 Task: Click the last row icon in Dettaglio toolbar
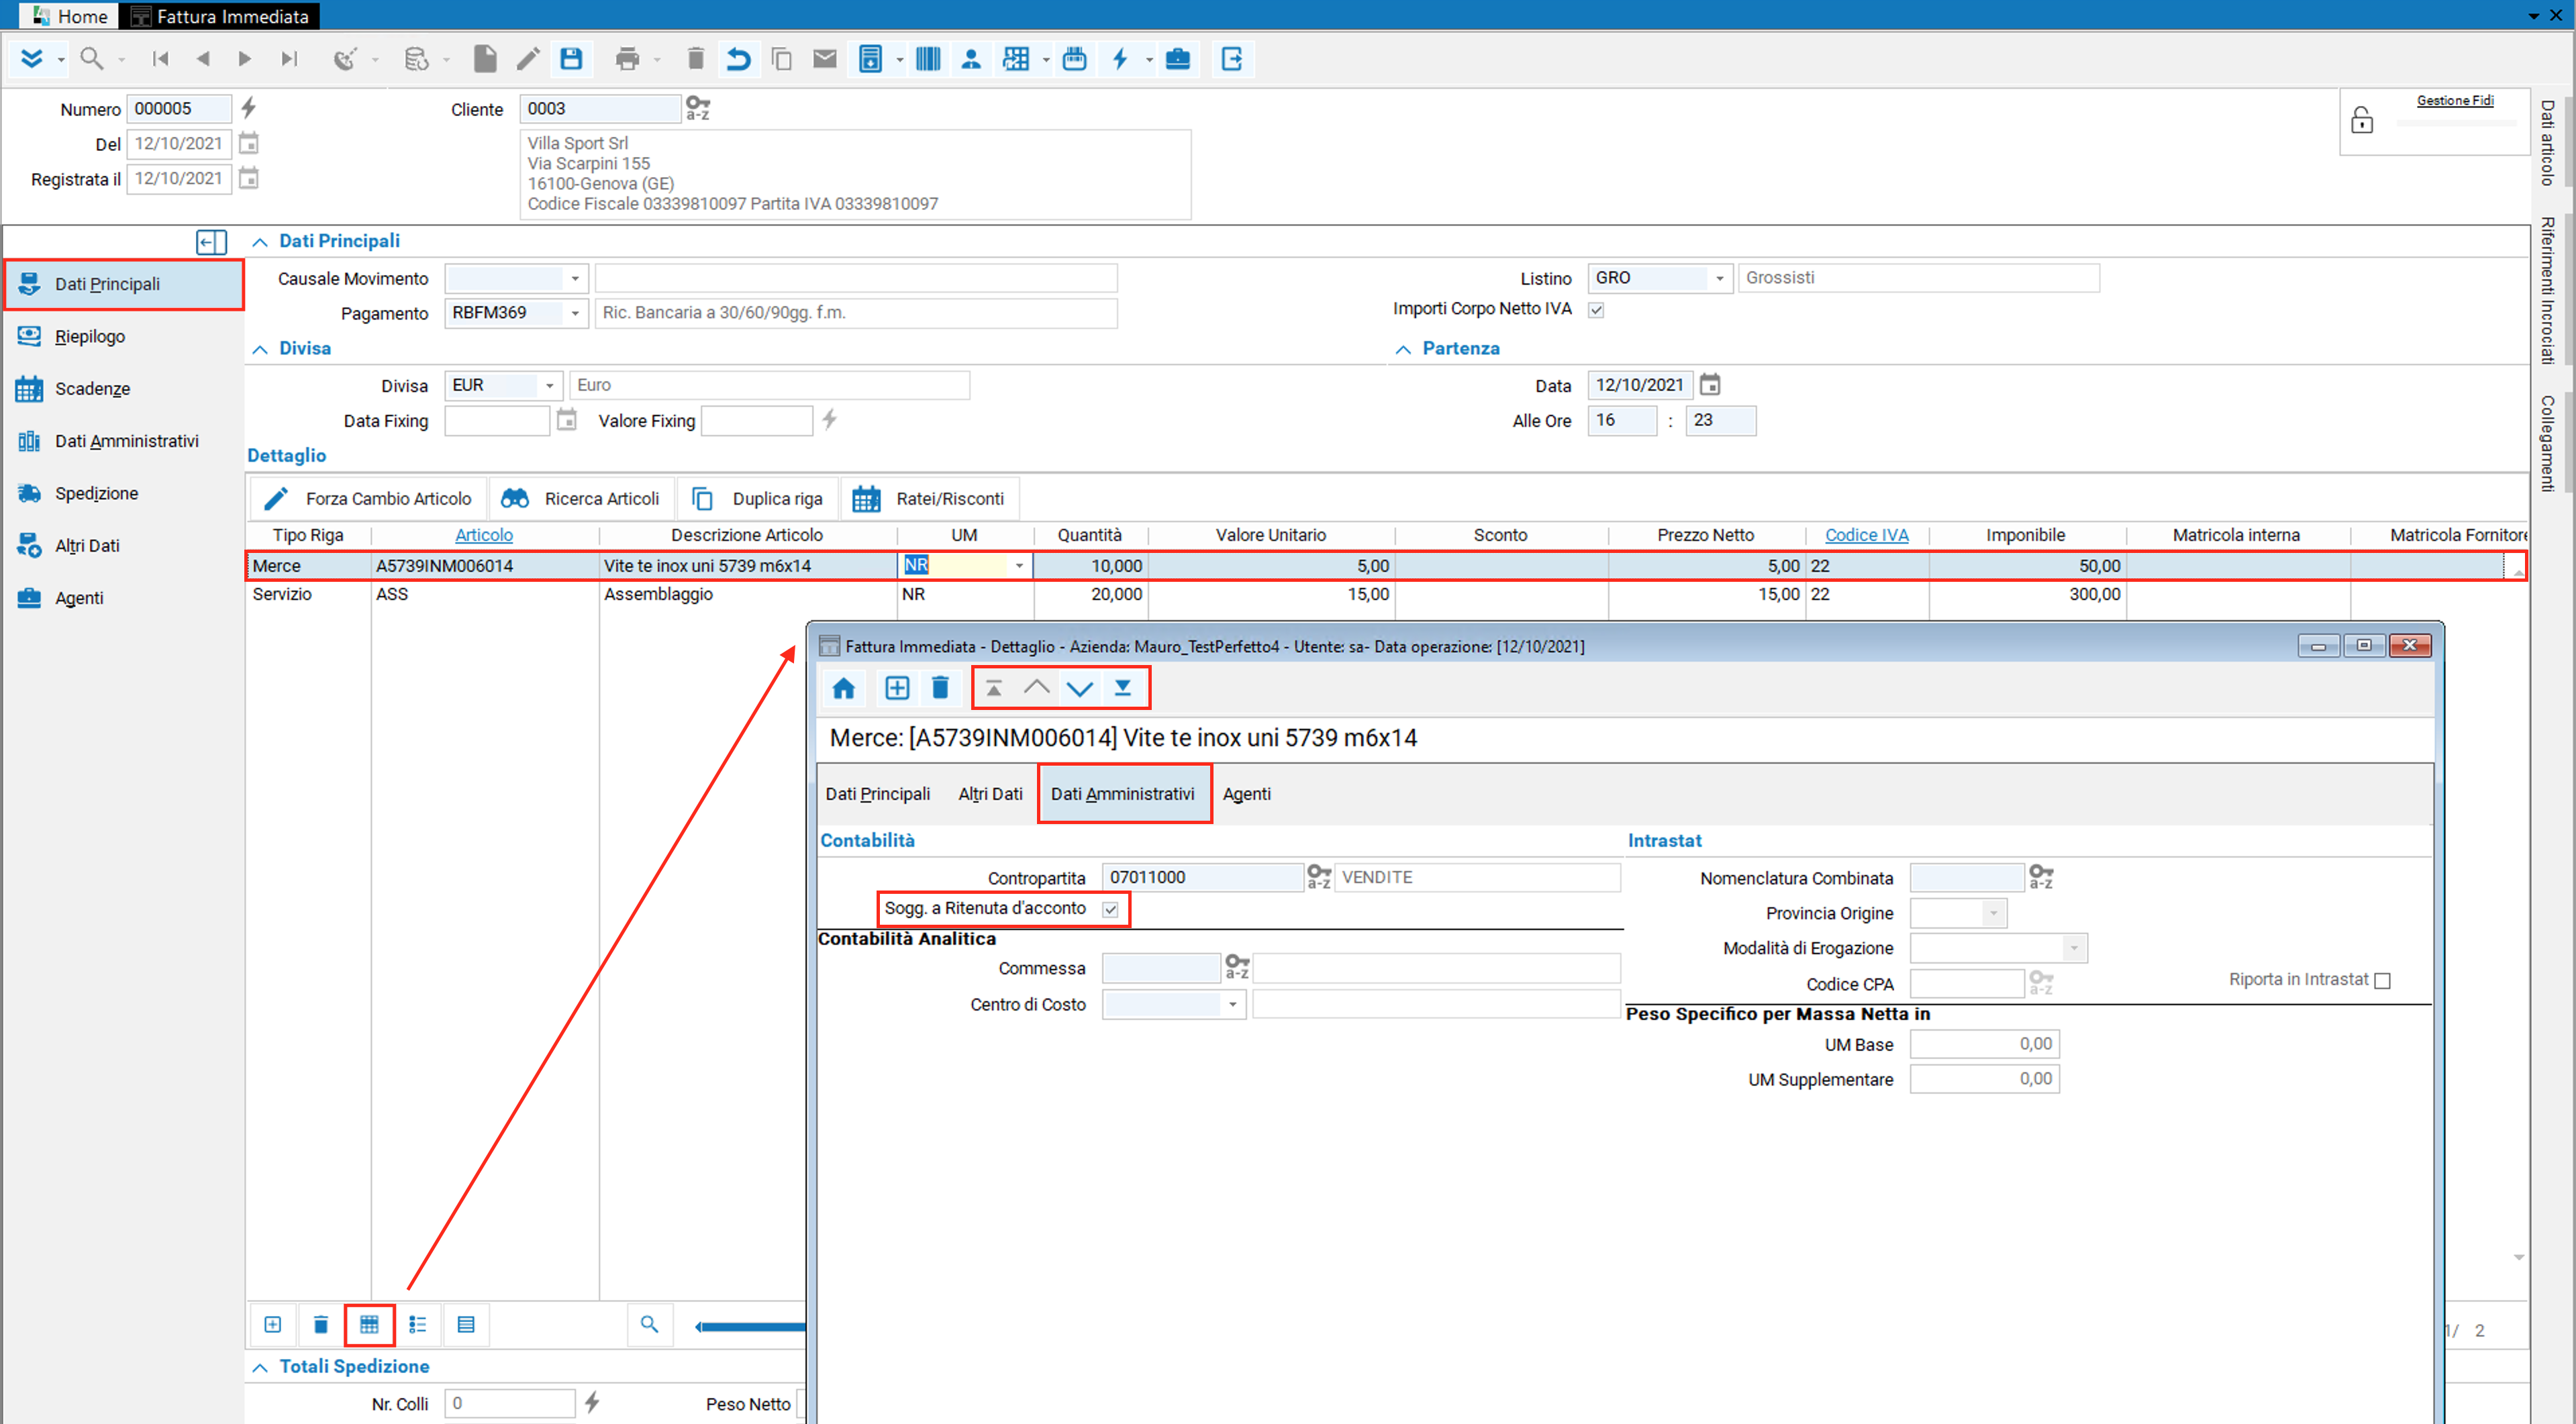coord(1123,688)
